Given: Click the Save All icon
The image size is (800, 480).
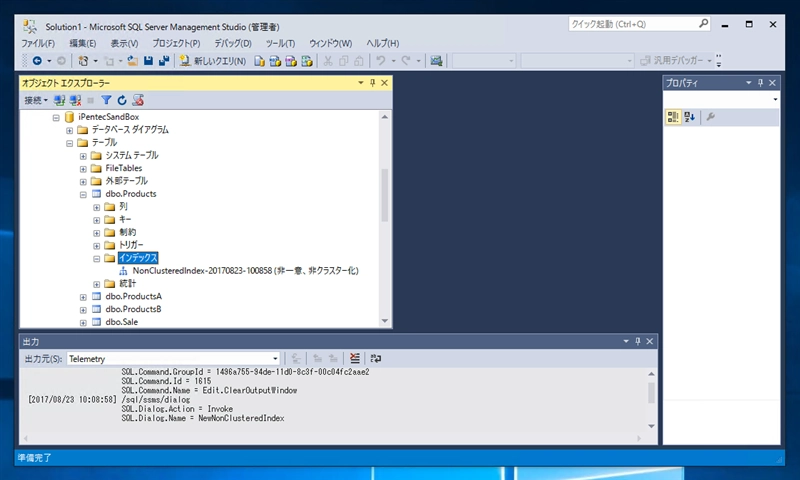Looking at the screenshot, I should coord(164,61).
